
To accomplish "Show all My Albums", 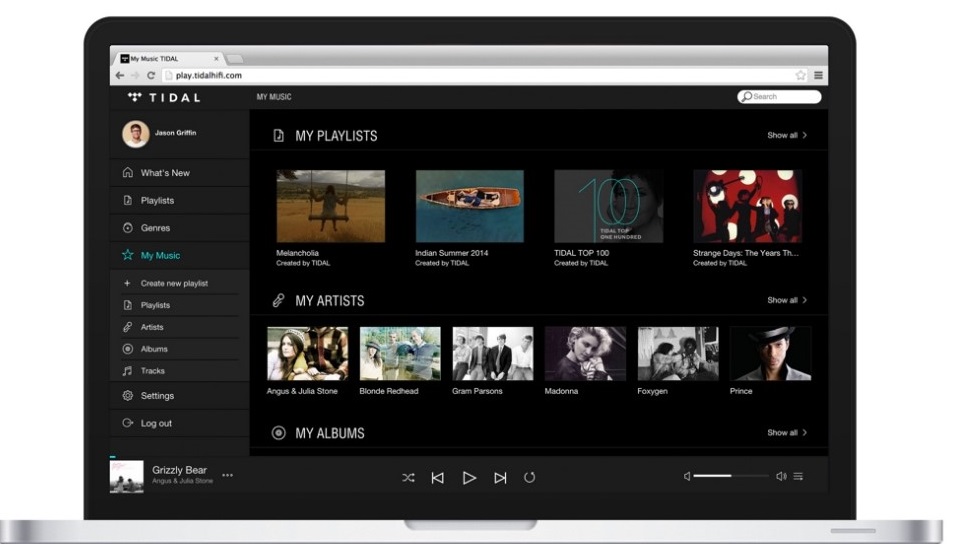I will [x=787, y=432].
